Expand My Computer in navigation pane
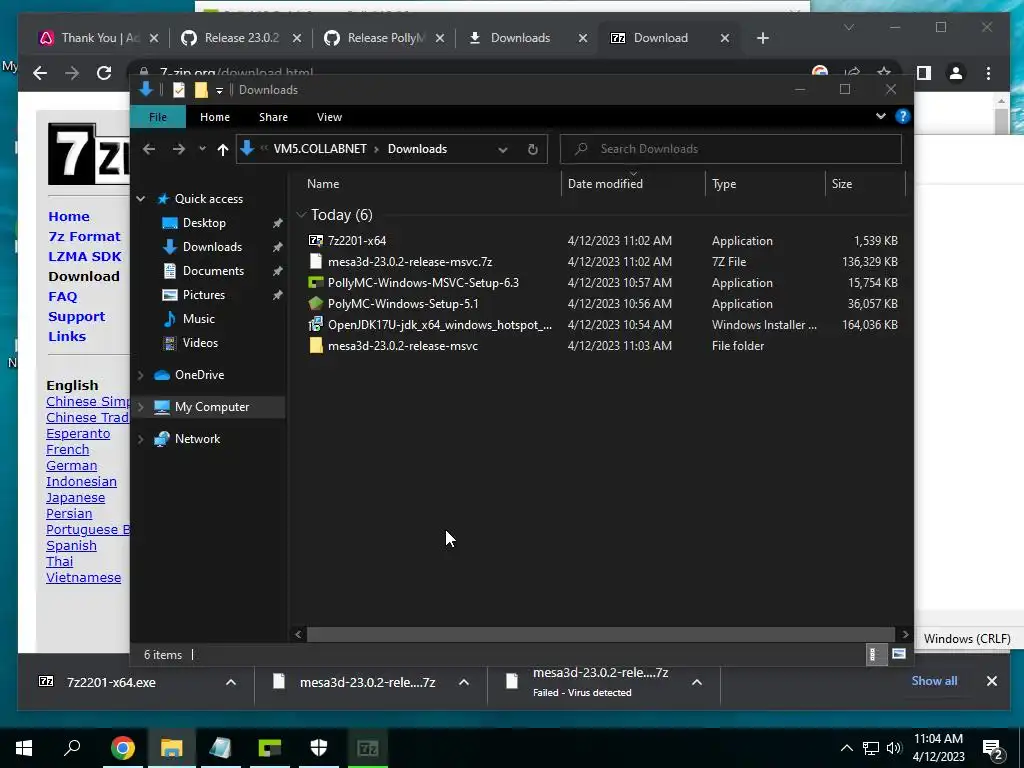 click(x=140, y=407)
